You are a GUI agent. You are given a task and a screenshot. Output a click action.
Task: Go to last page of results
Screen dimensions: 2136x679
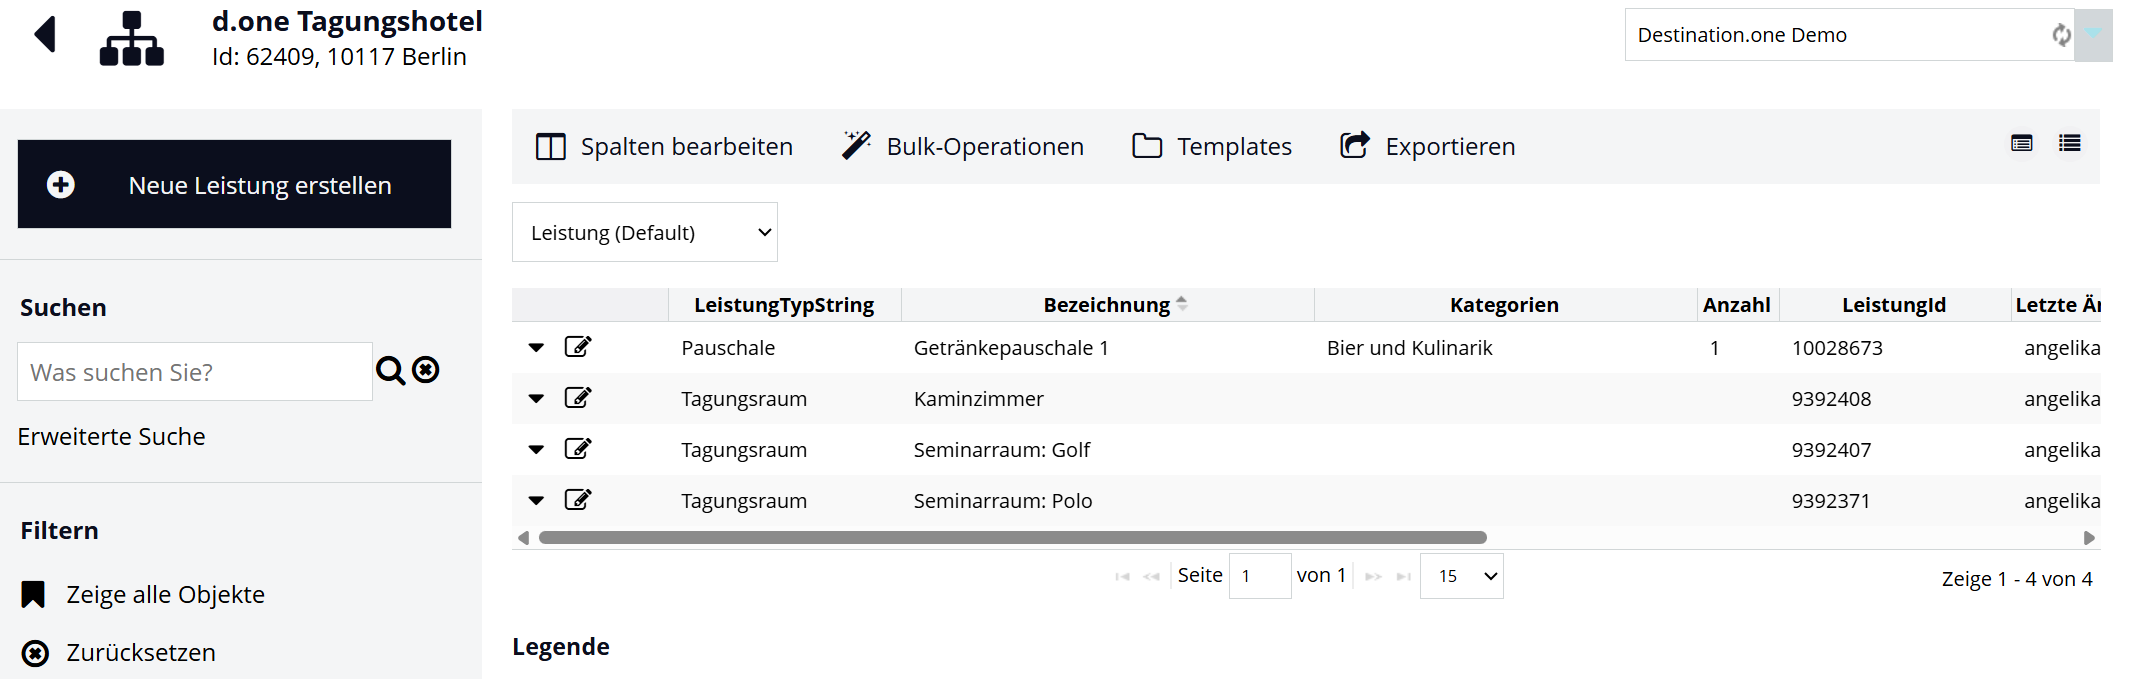pos(1404,576)
